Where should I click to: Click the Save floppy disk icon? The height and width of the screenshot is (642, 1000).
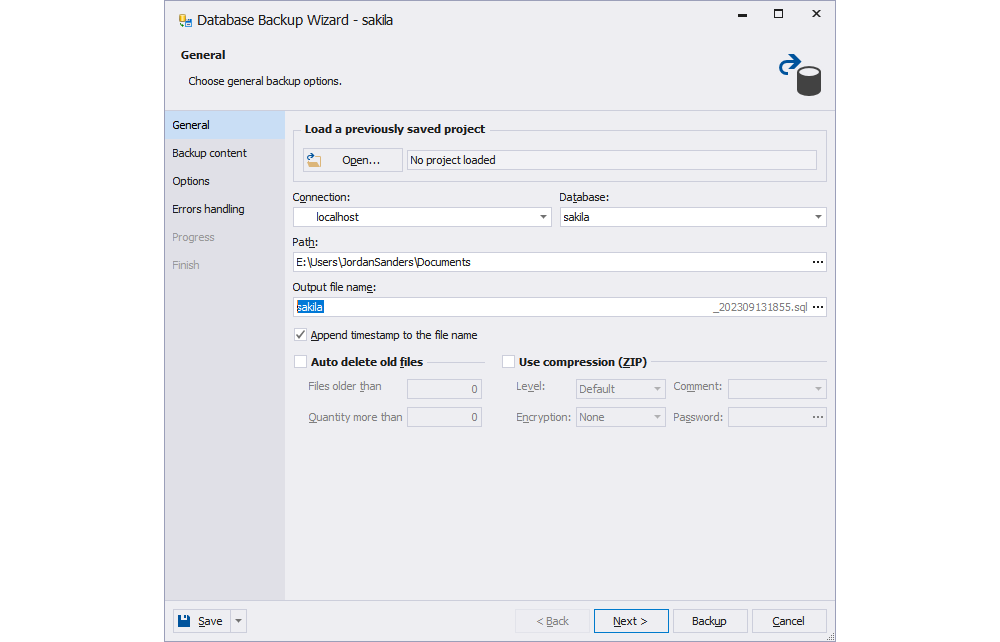tap(184, 620)
